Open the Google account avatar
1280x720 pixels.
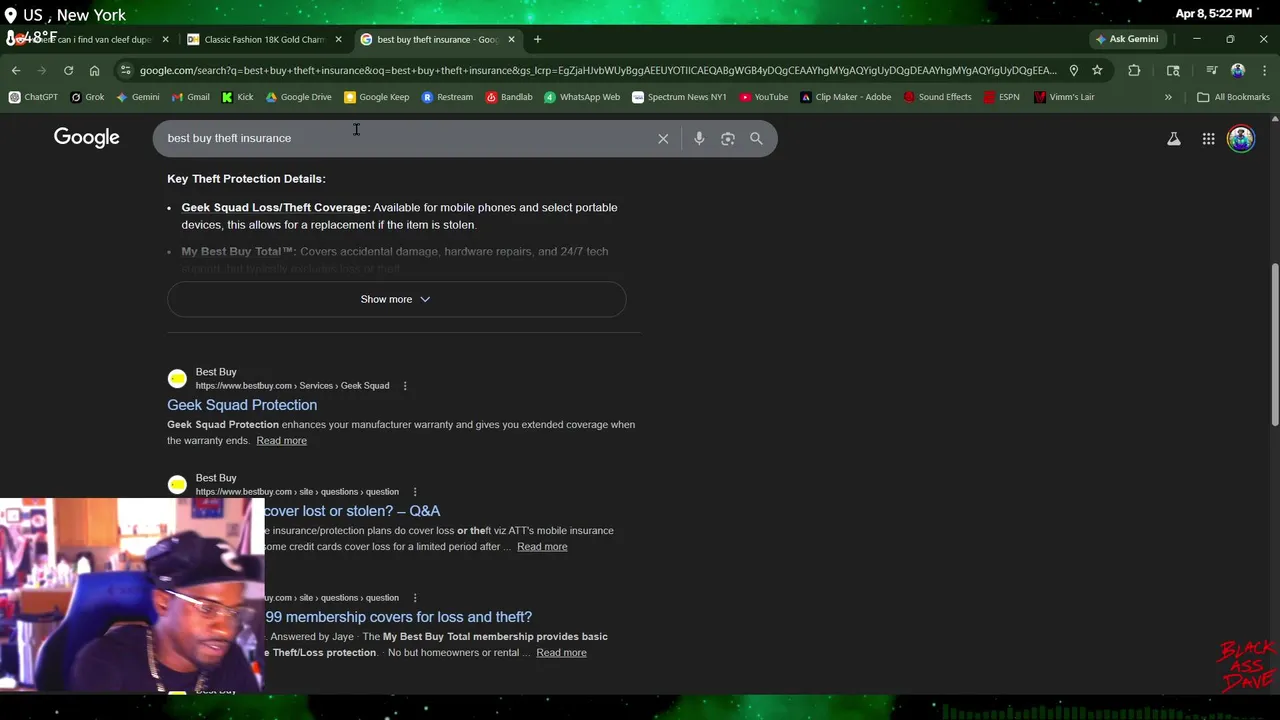tap(1241, 139)
